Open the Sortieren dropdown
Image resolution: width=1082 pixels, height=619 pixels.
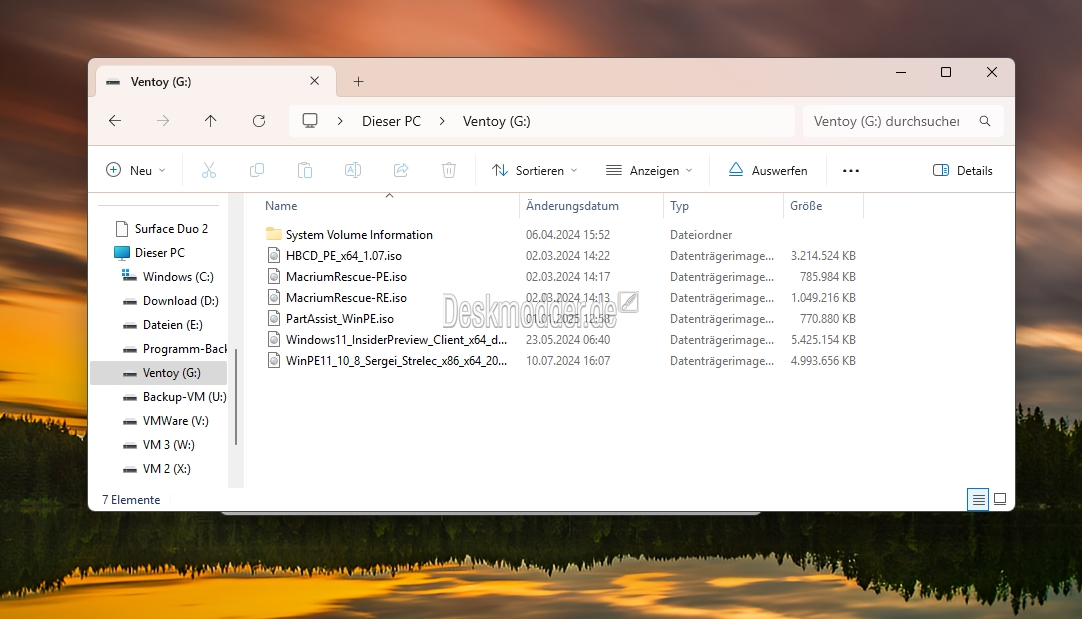pyautogui.click(x=535, y=170)
